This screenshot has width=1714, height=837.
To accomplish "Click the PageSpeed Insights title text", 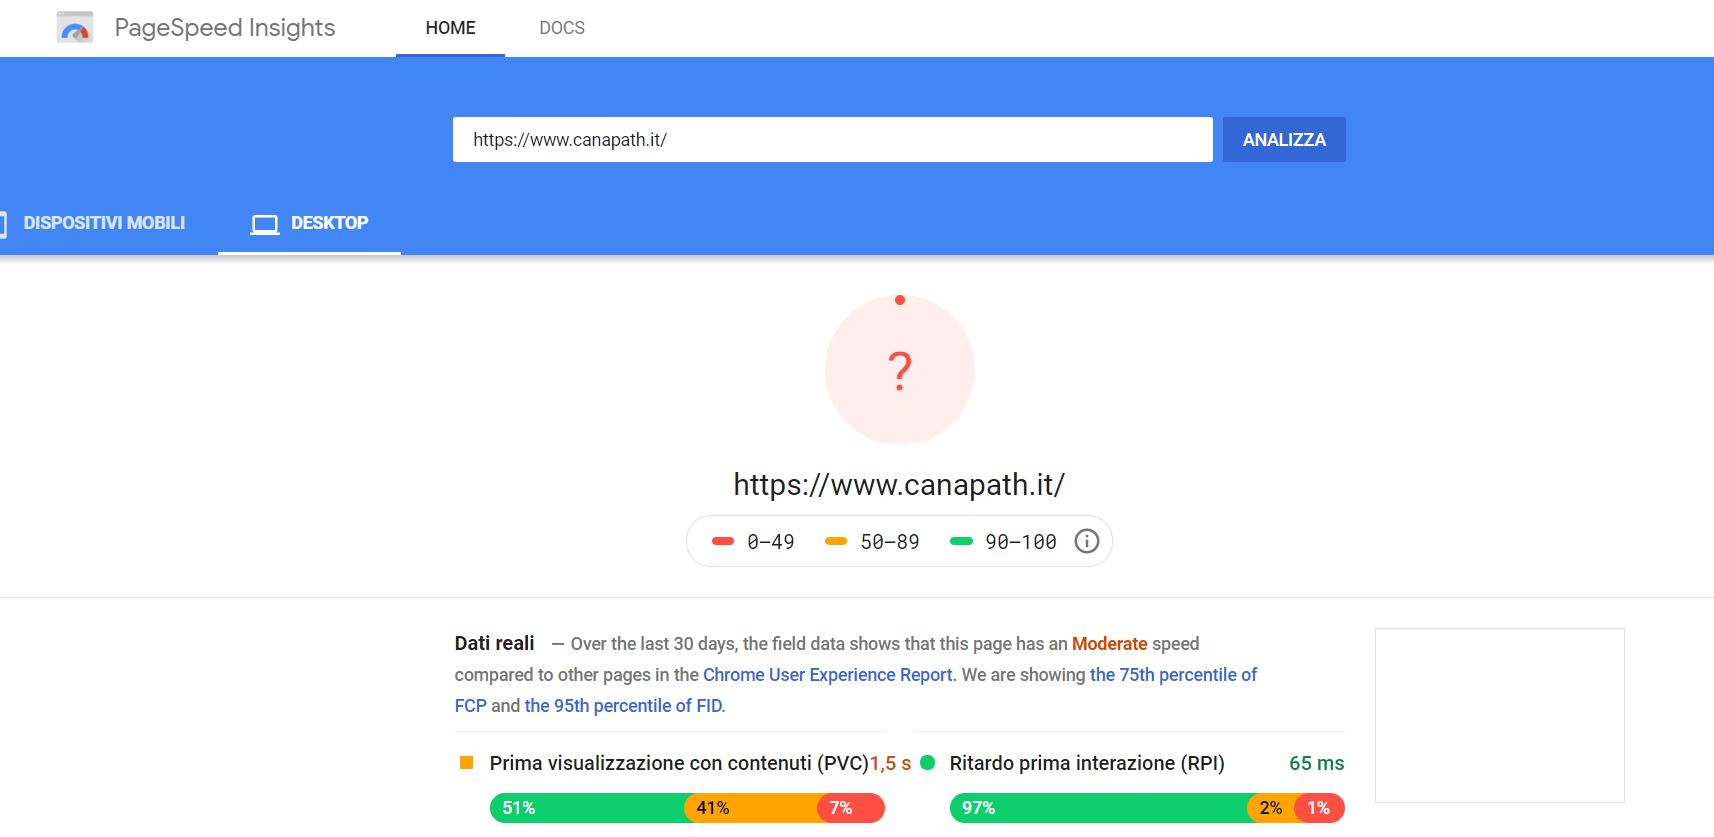I will pyautogui.click(x=225, y=28).
